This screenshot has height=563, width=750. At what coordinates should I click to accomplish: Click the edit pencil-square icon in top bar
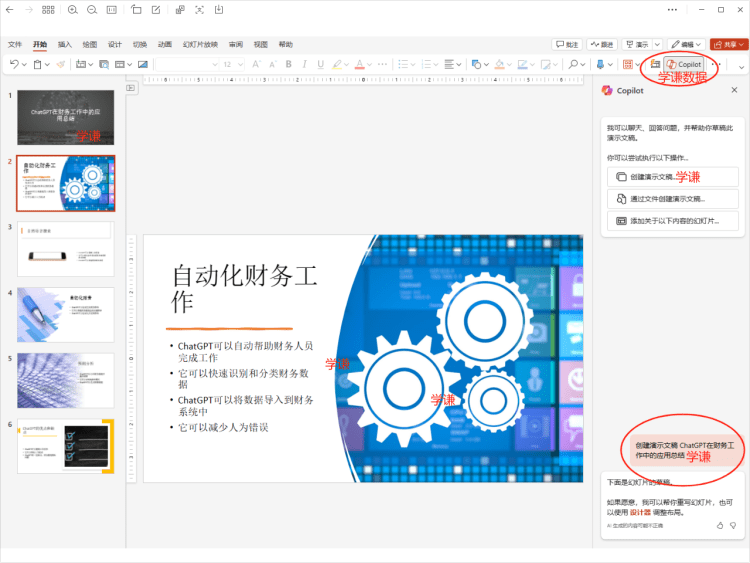click(x=156, y=10)
